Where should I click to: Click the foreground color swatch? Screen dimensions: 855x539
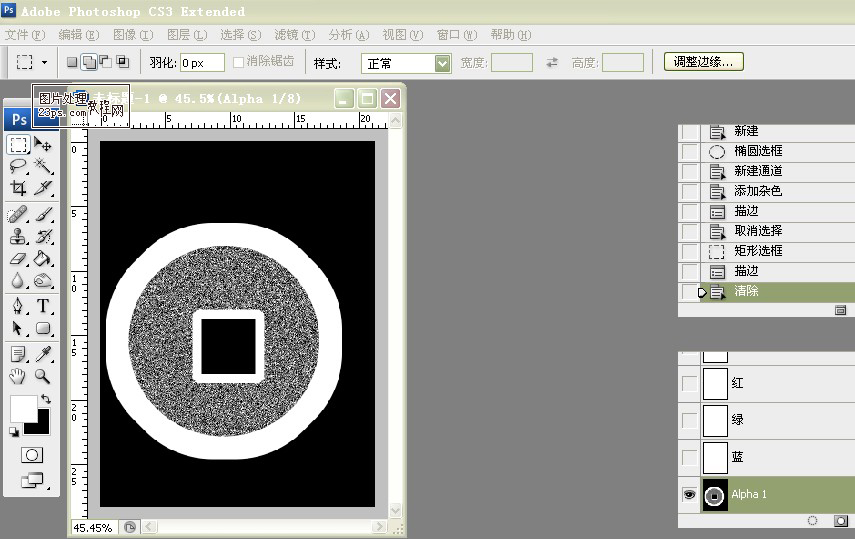pyautogui.click(x=22, y=407)
